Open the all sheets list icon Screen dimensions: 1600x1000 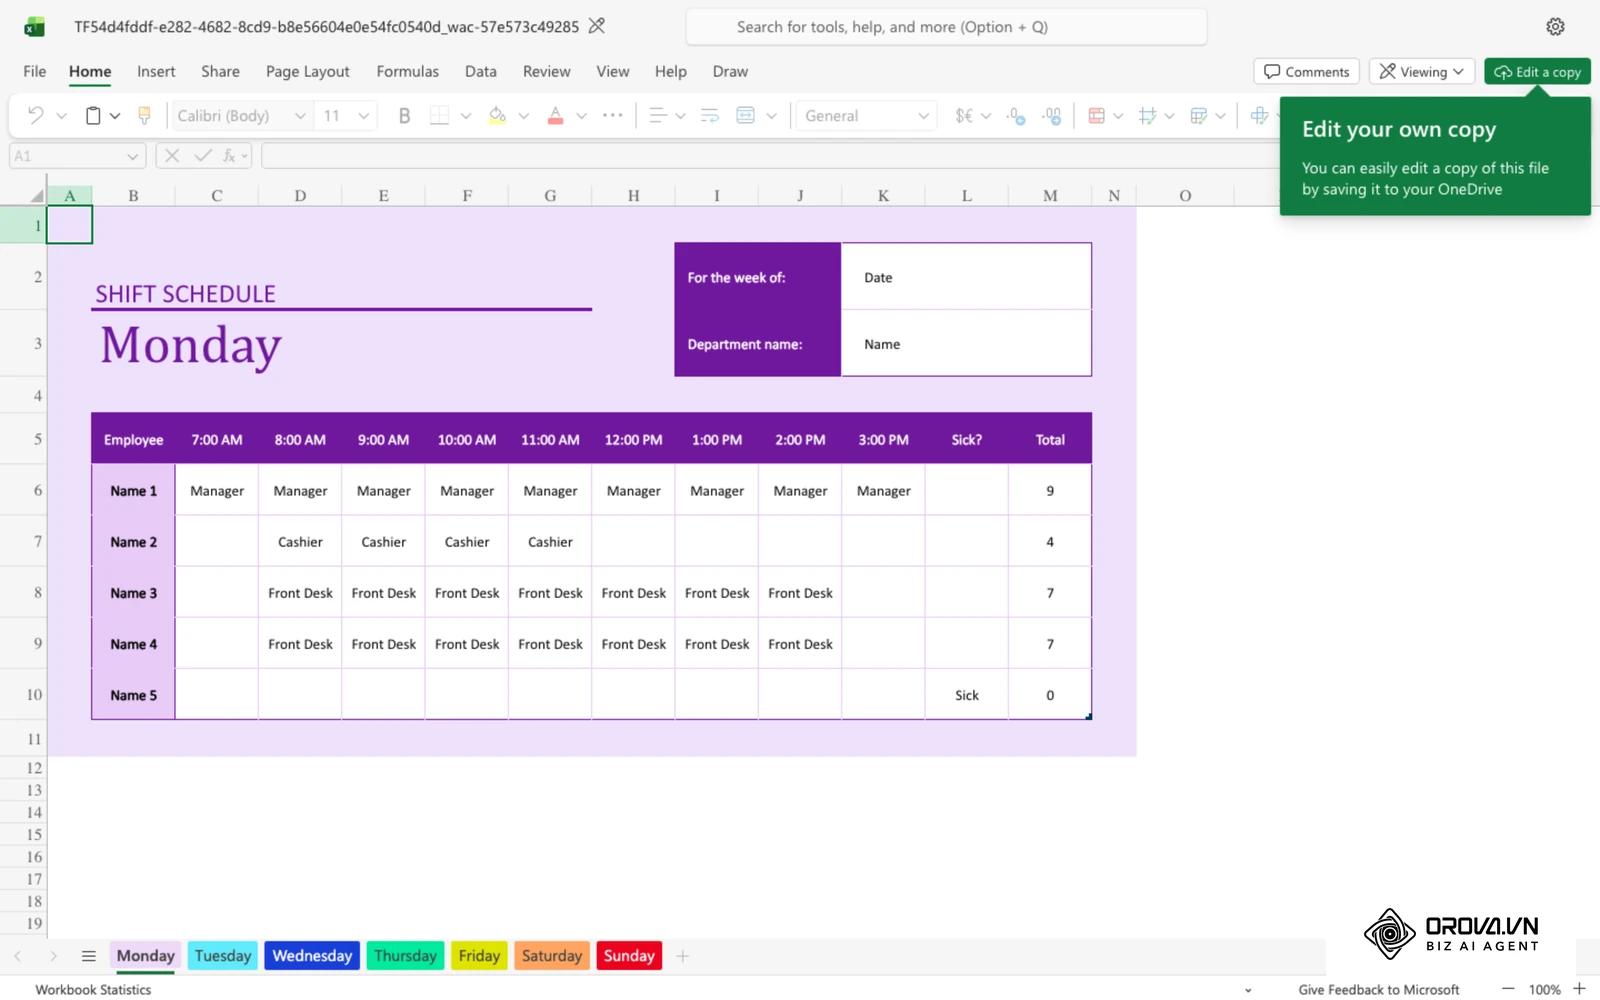pos(88,956)
